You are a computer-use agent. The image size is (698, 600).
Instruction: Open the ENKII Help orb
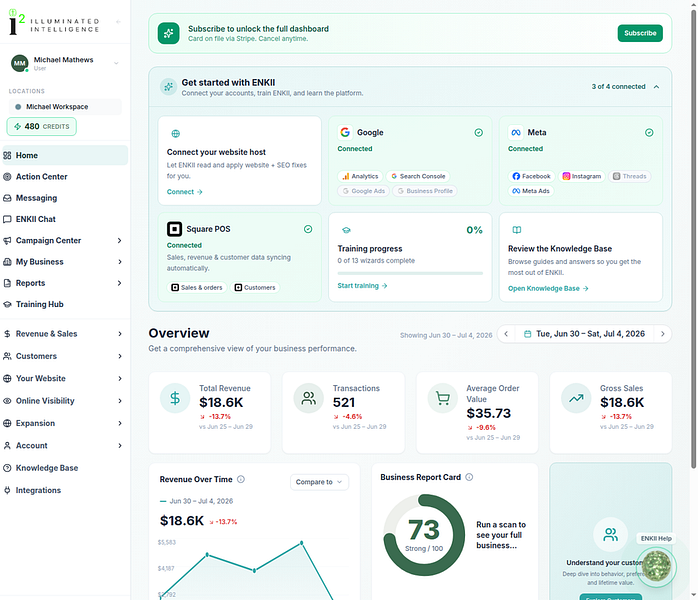[x=656, y=566]
